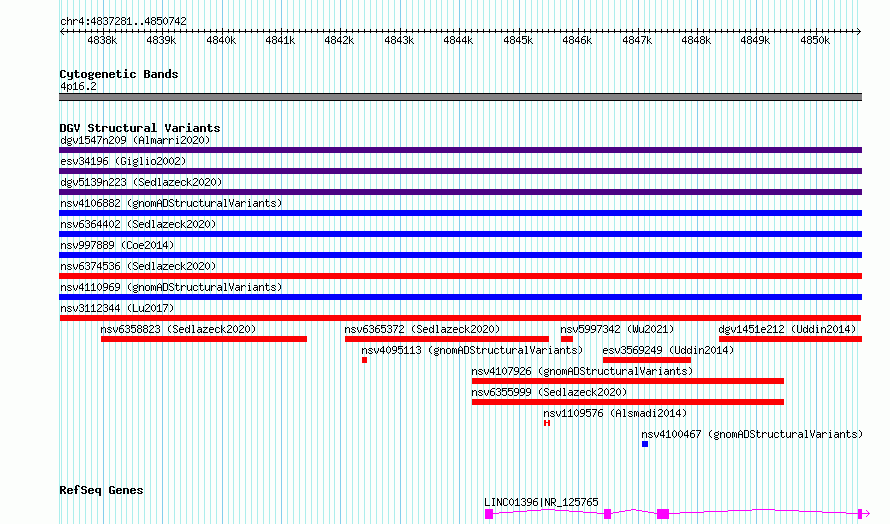
Task: Open nsv6364402 (Sedlazeck2020) variant label
Action: pyautogui.click(x=138, y=224)
